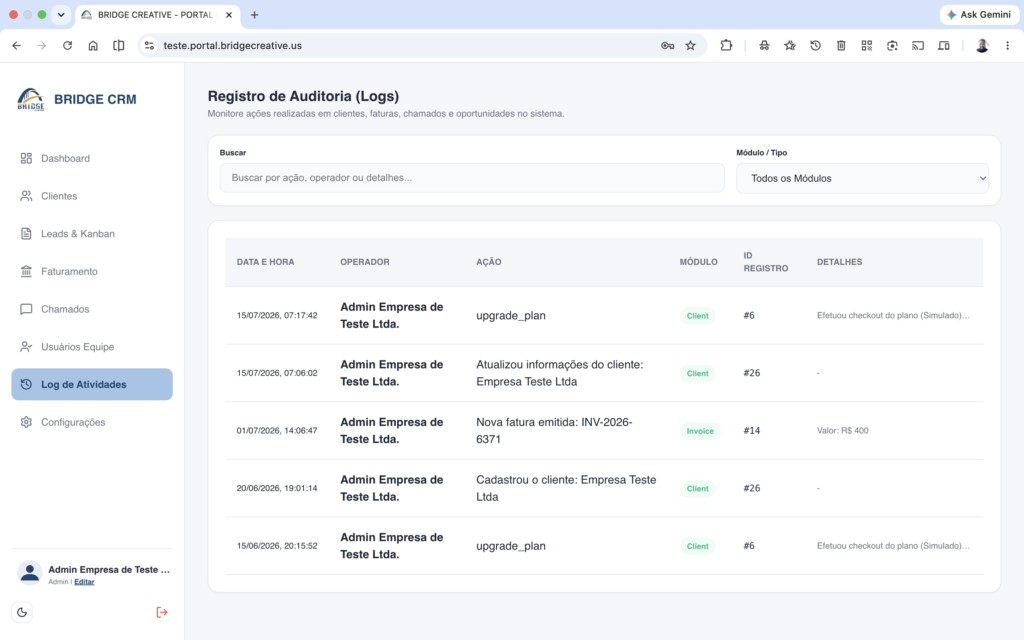Open Configurações in the sidebar

(x=92, y=423)
